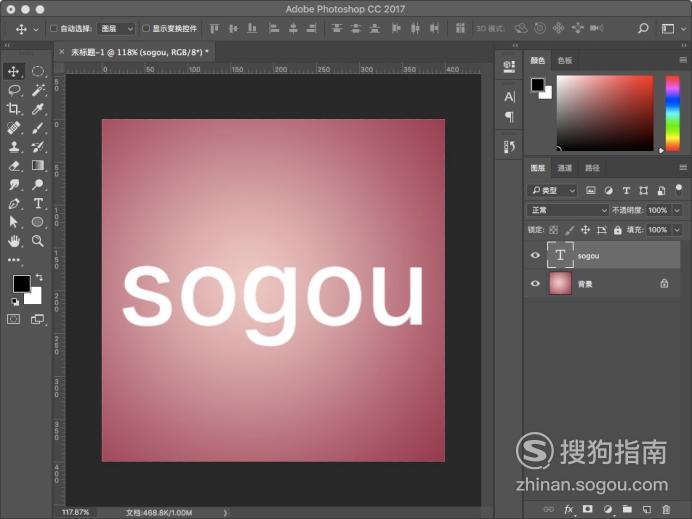Select the Elliptical Marquee tool
This screenshot has height=519, width=692.
38,71
